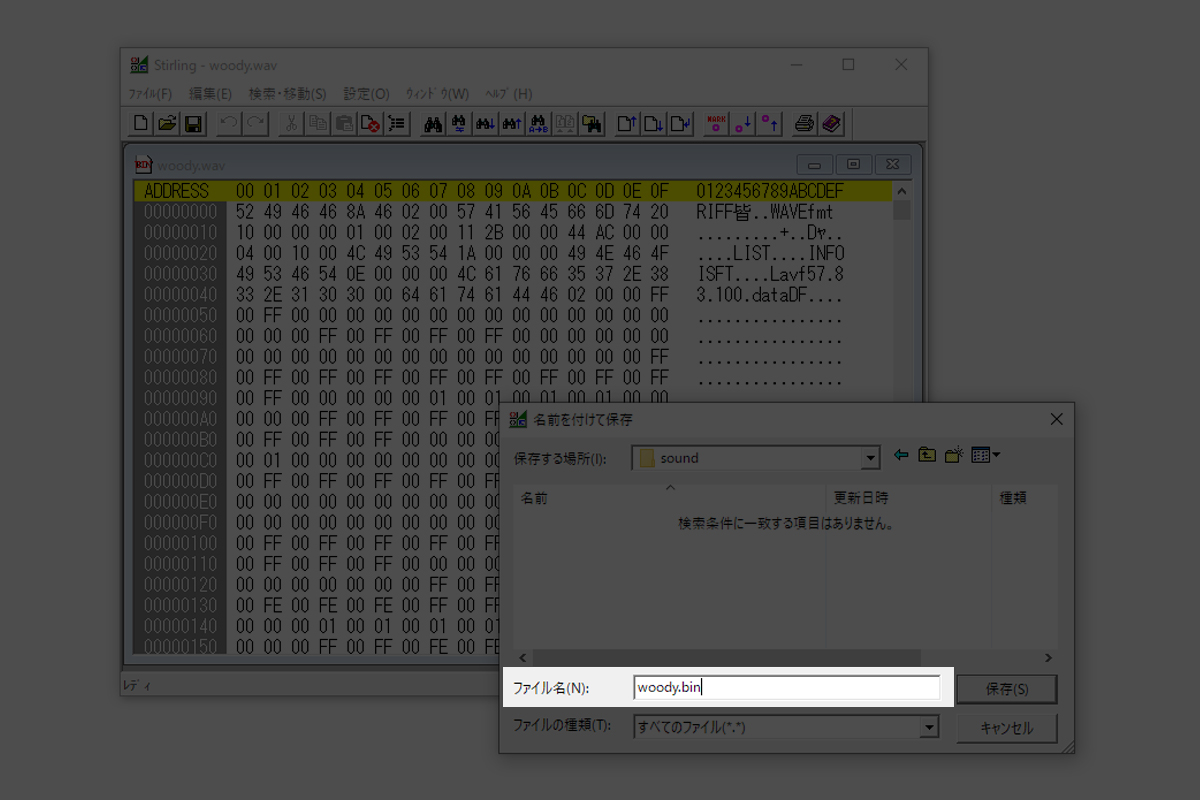Open the 検索・移動(S) menu

pyautogui.click(x=287, y=93)
